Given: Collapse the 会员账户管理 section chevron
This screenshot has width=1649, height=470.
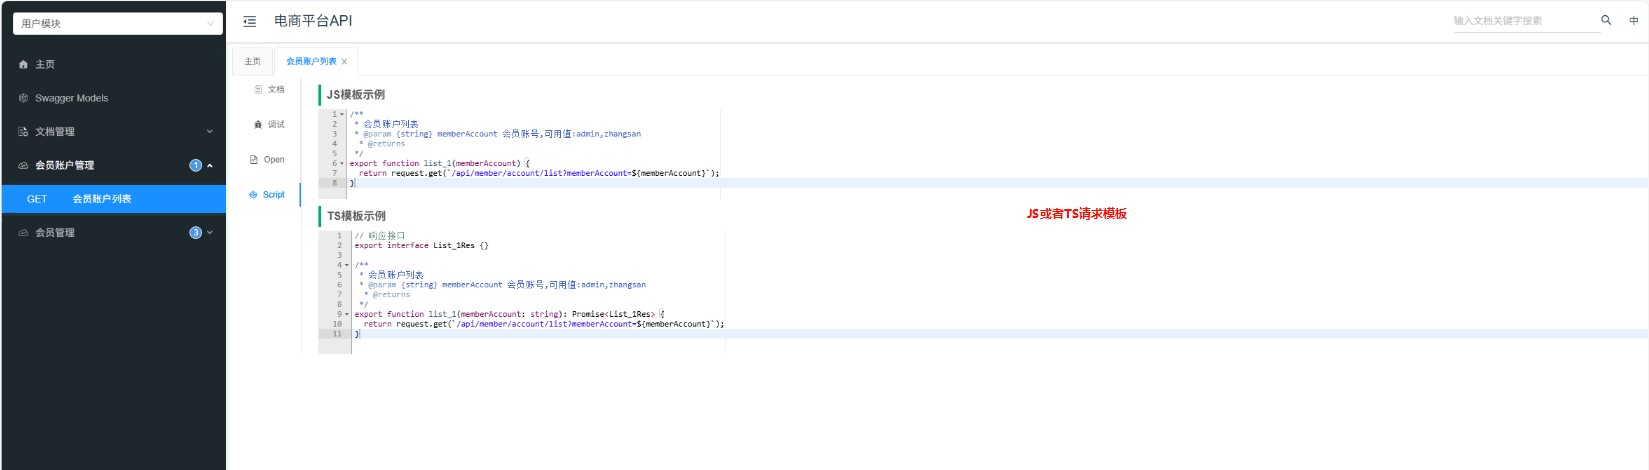Looking at the screenshot, I should [x=210, y=166].
